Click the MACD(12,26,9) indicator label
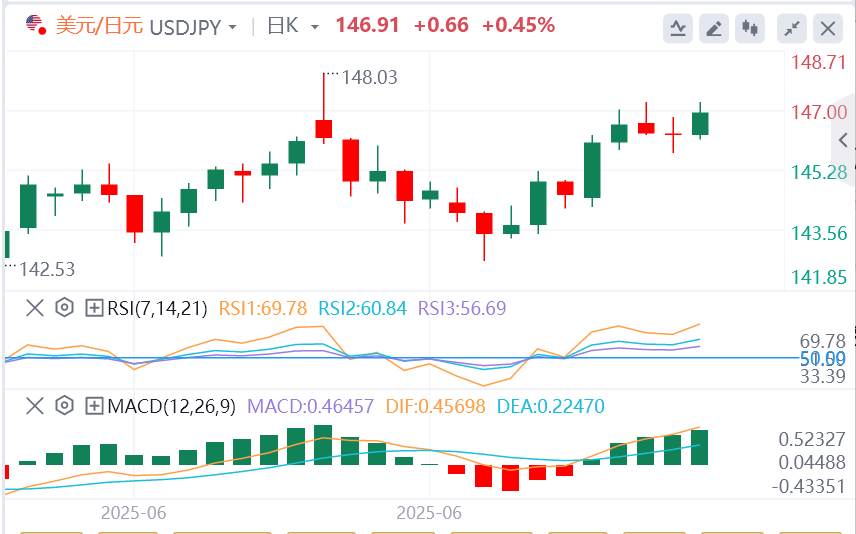This screenshot has width=856, height=534. pos(171,406)
